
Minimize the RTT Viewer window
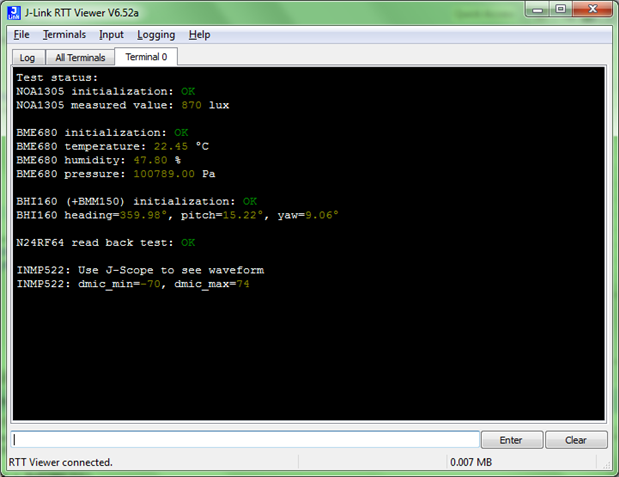[x=537, y=9]
